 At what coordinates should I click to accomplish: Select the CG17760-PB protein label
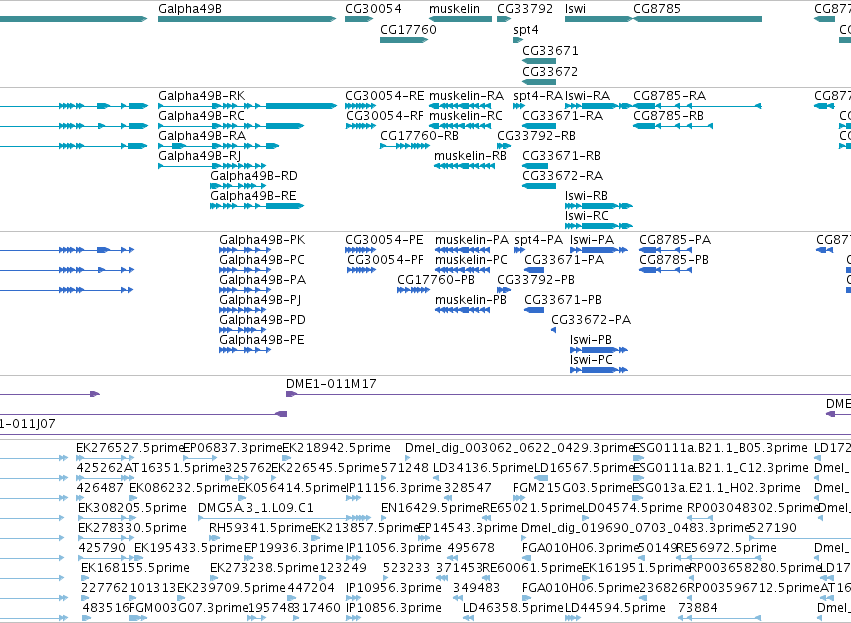tap(436, 280)
